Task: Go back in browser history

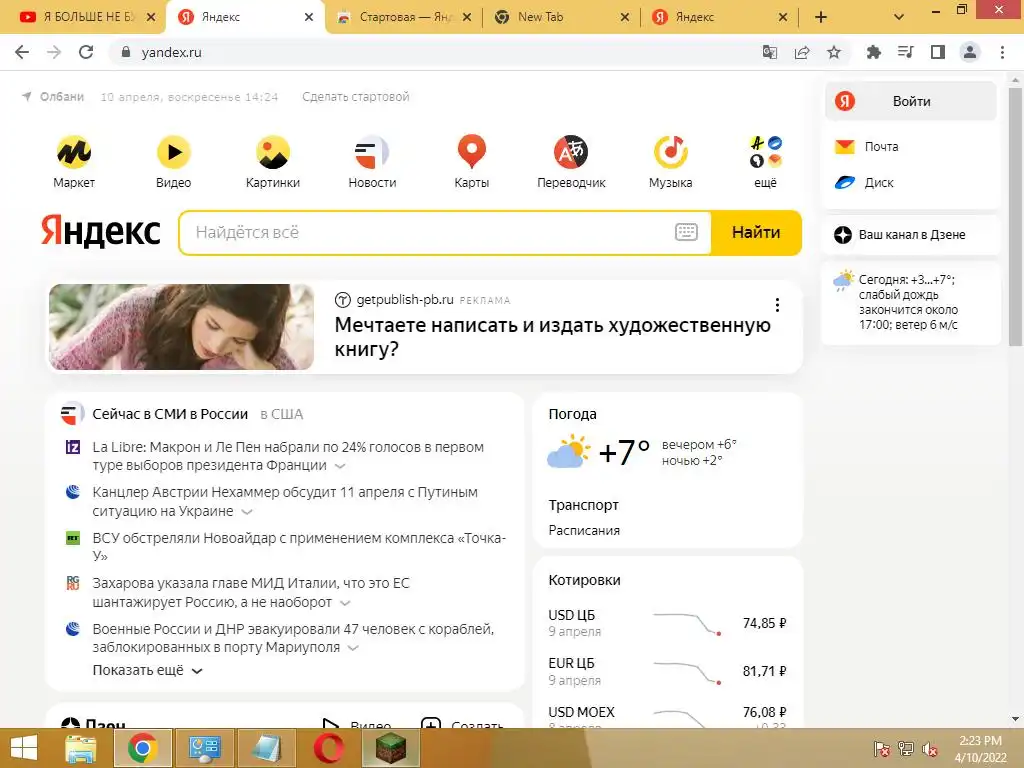Action: point(22,52)
